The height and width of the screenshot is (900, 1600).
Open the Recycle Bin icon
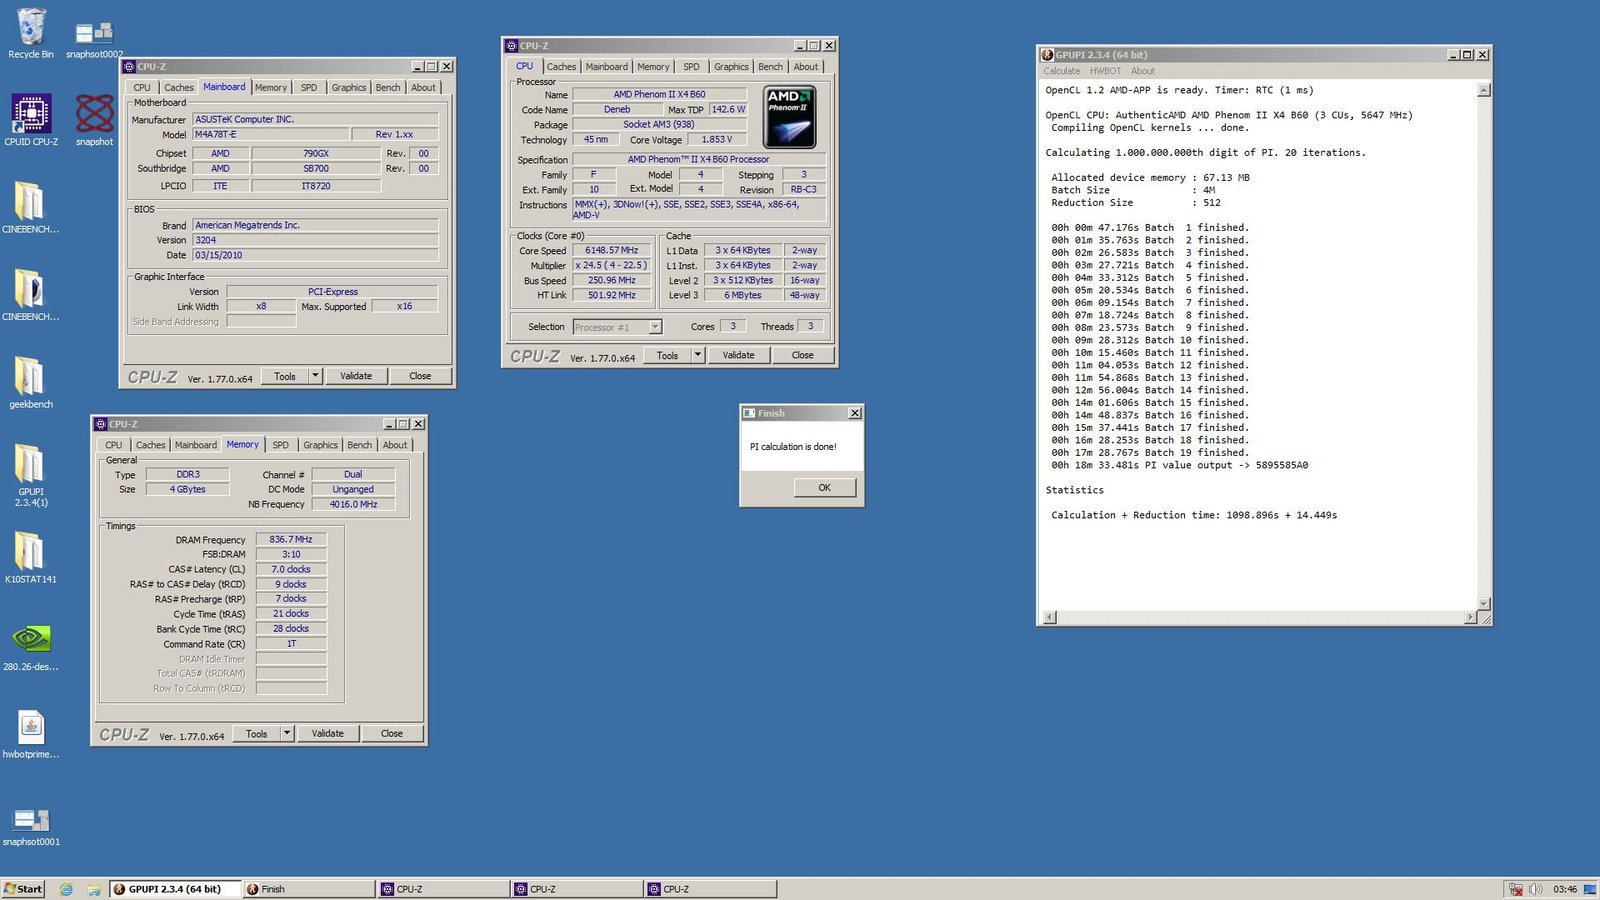tap(31, 28)
